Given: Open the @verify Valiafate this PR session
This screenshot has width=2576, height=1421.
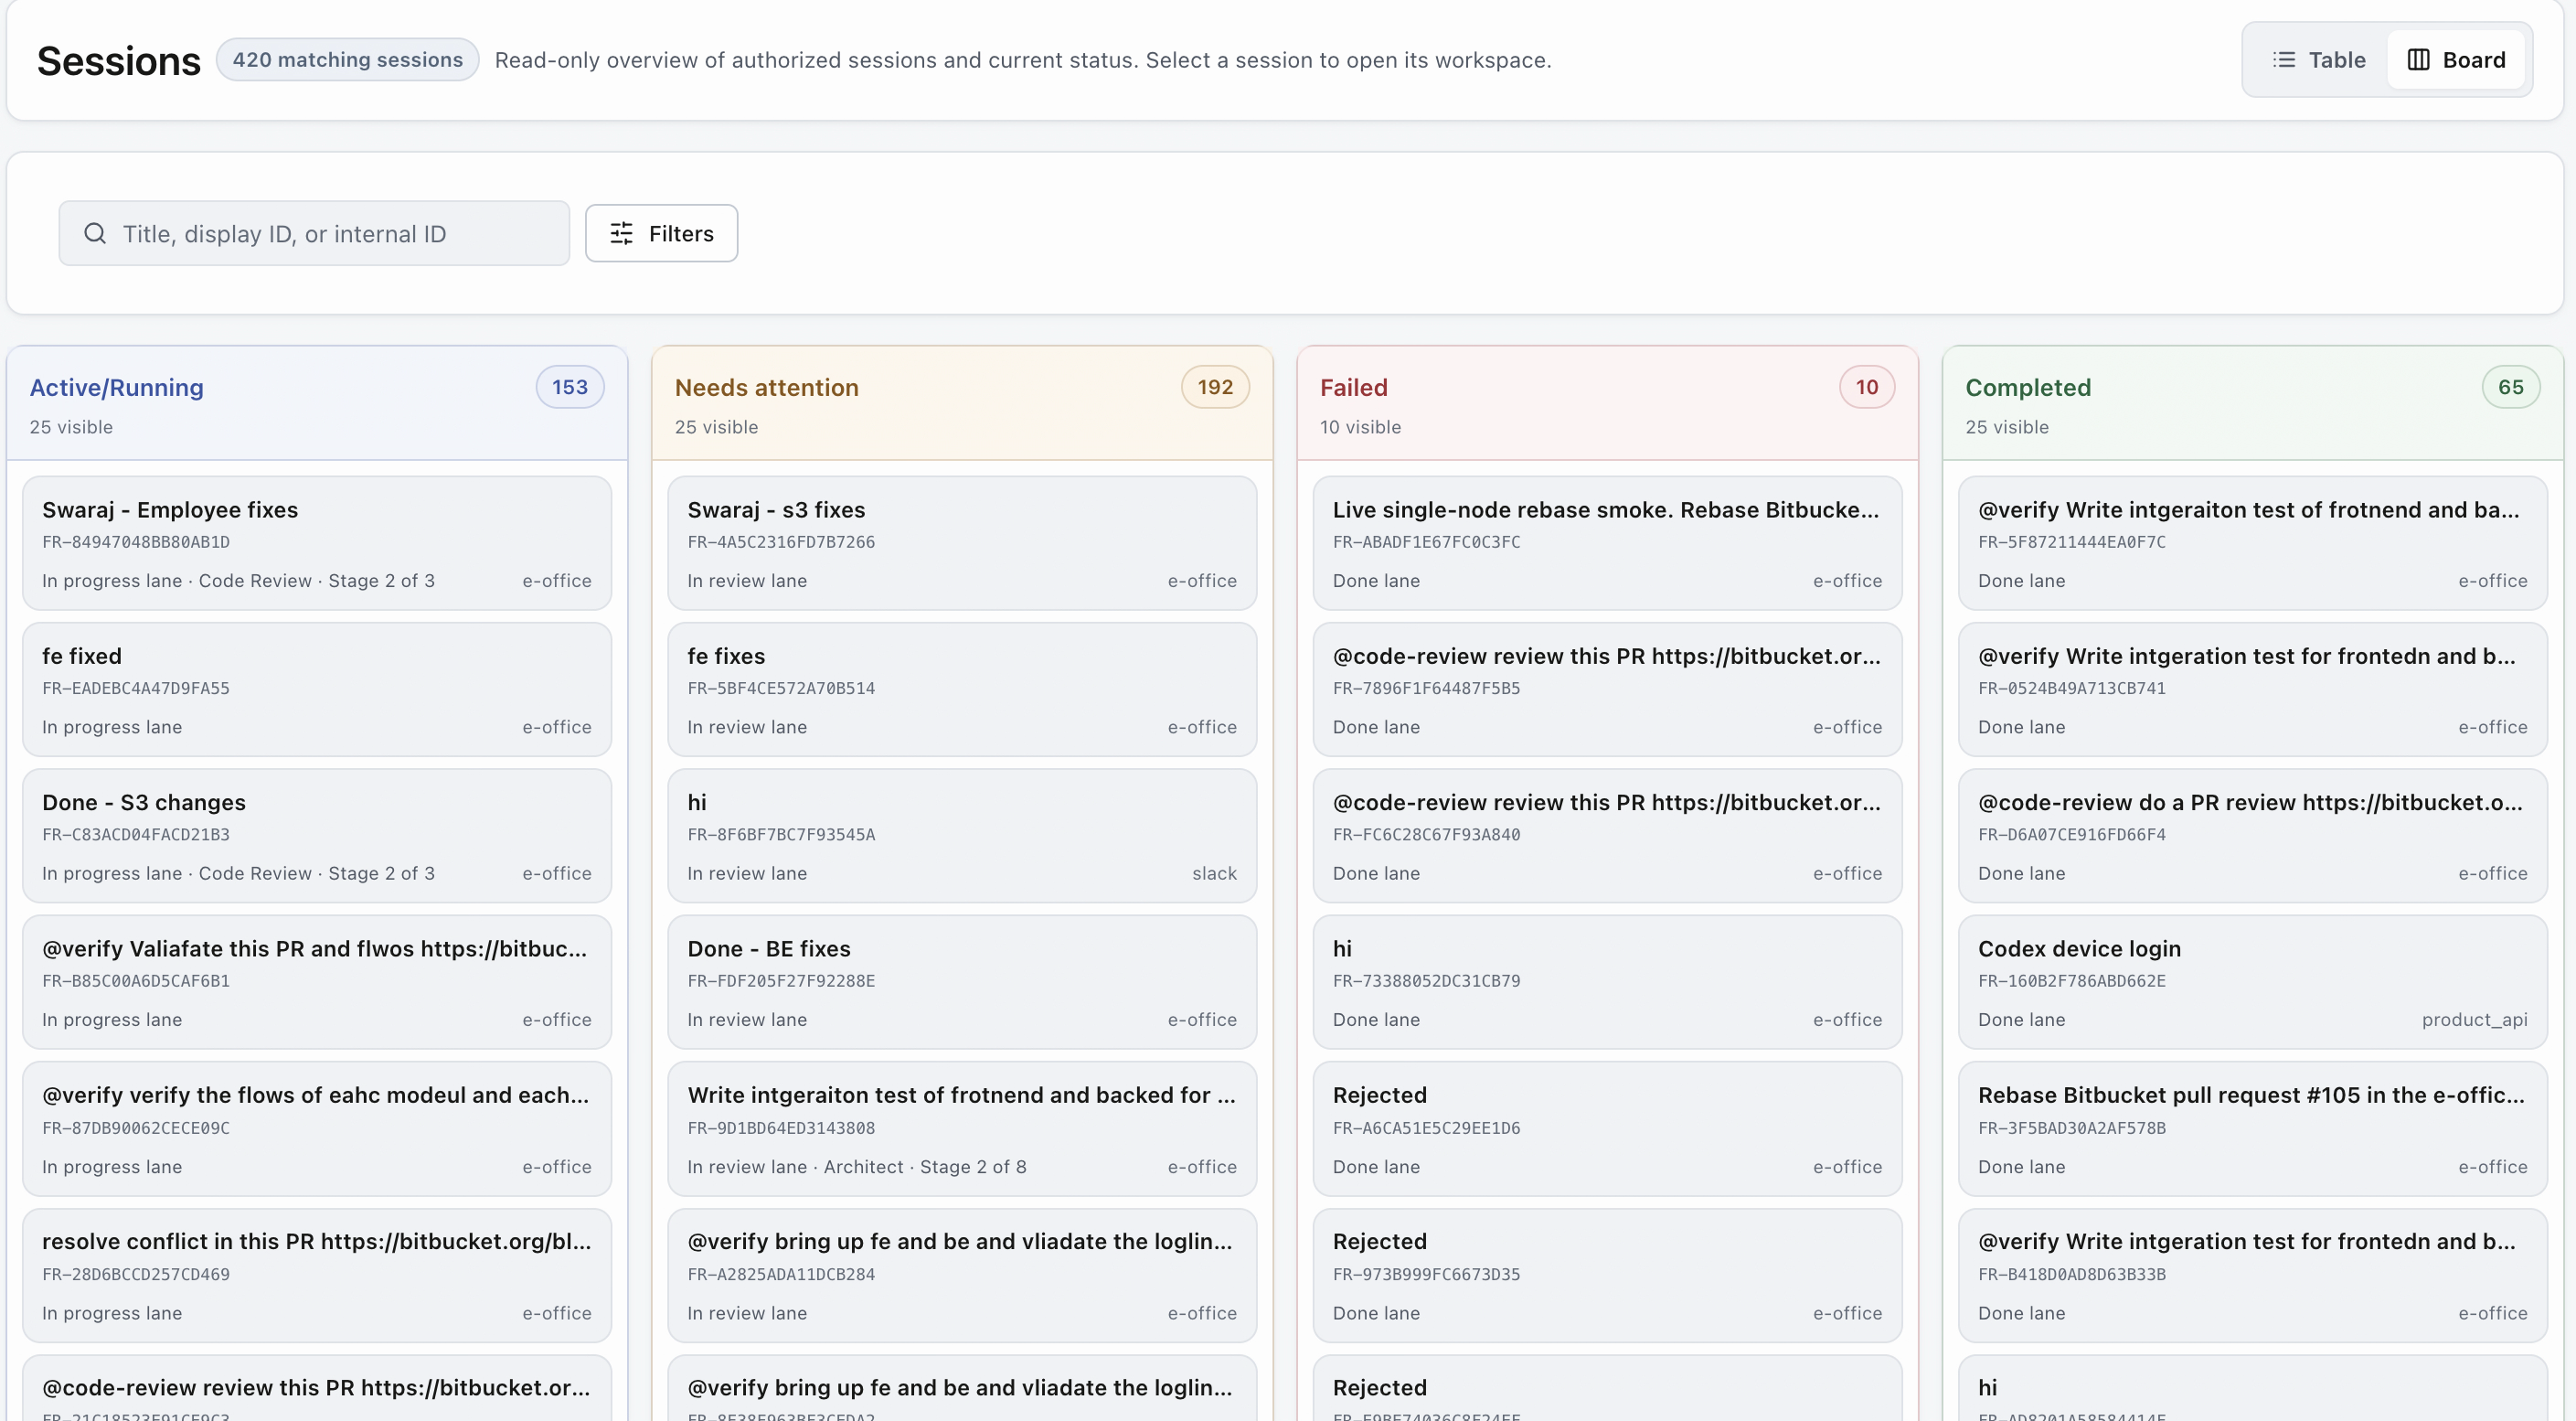Looking at the screenshot, I should [x=317, y=983].
